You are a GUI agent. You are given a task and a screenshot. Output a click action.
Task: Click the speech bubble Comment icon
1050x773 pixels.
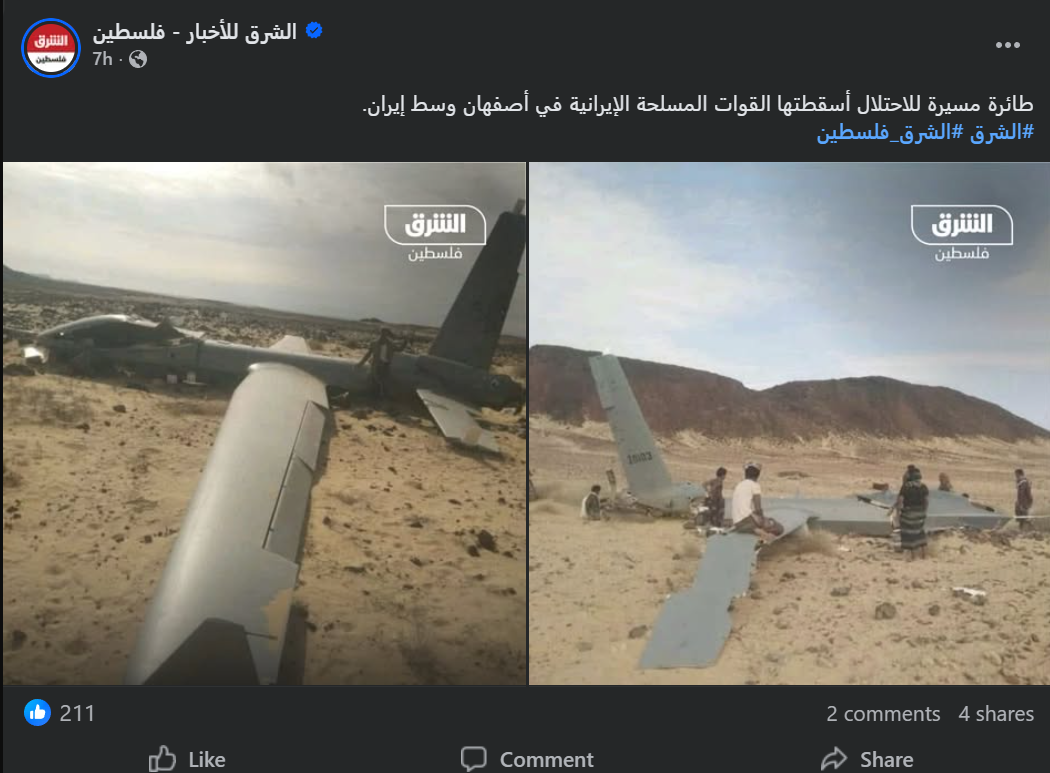click(473, 759)
